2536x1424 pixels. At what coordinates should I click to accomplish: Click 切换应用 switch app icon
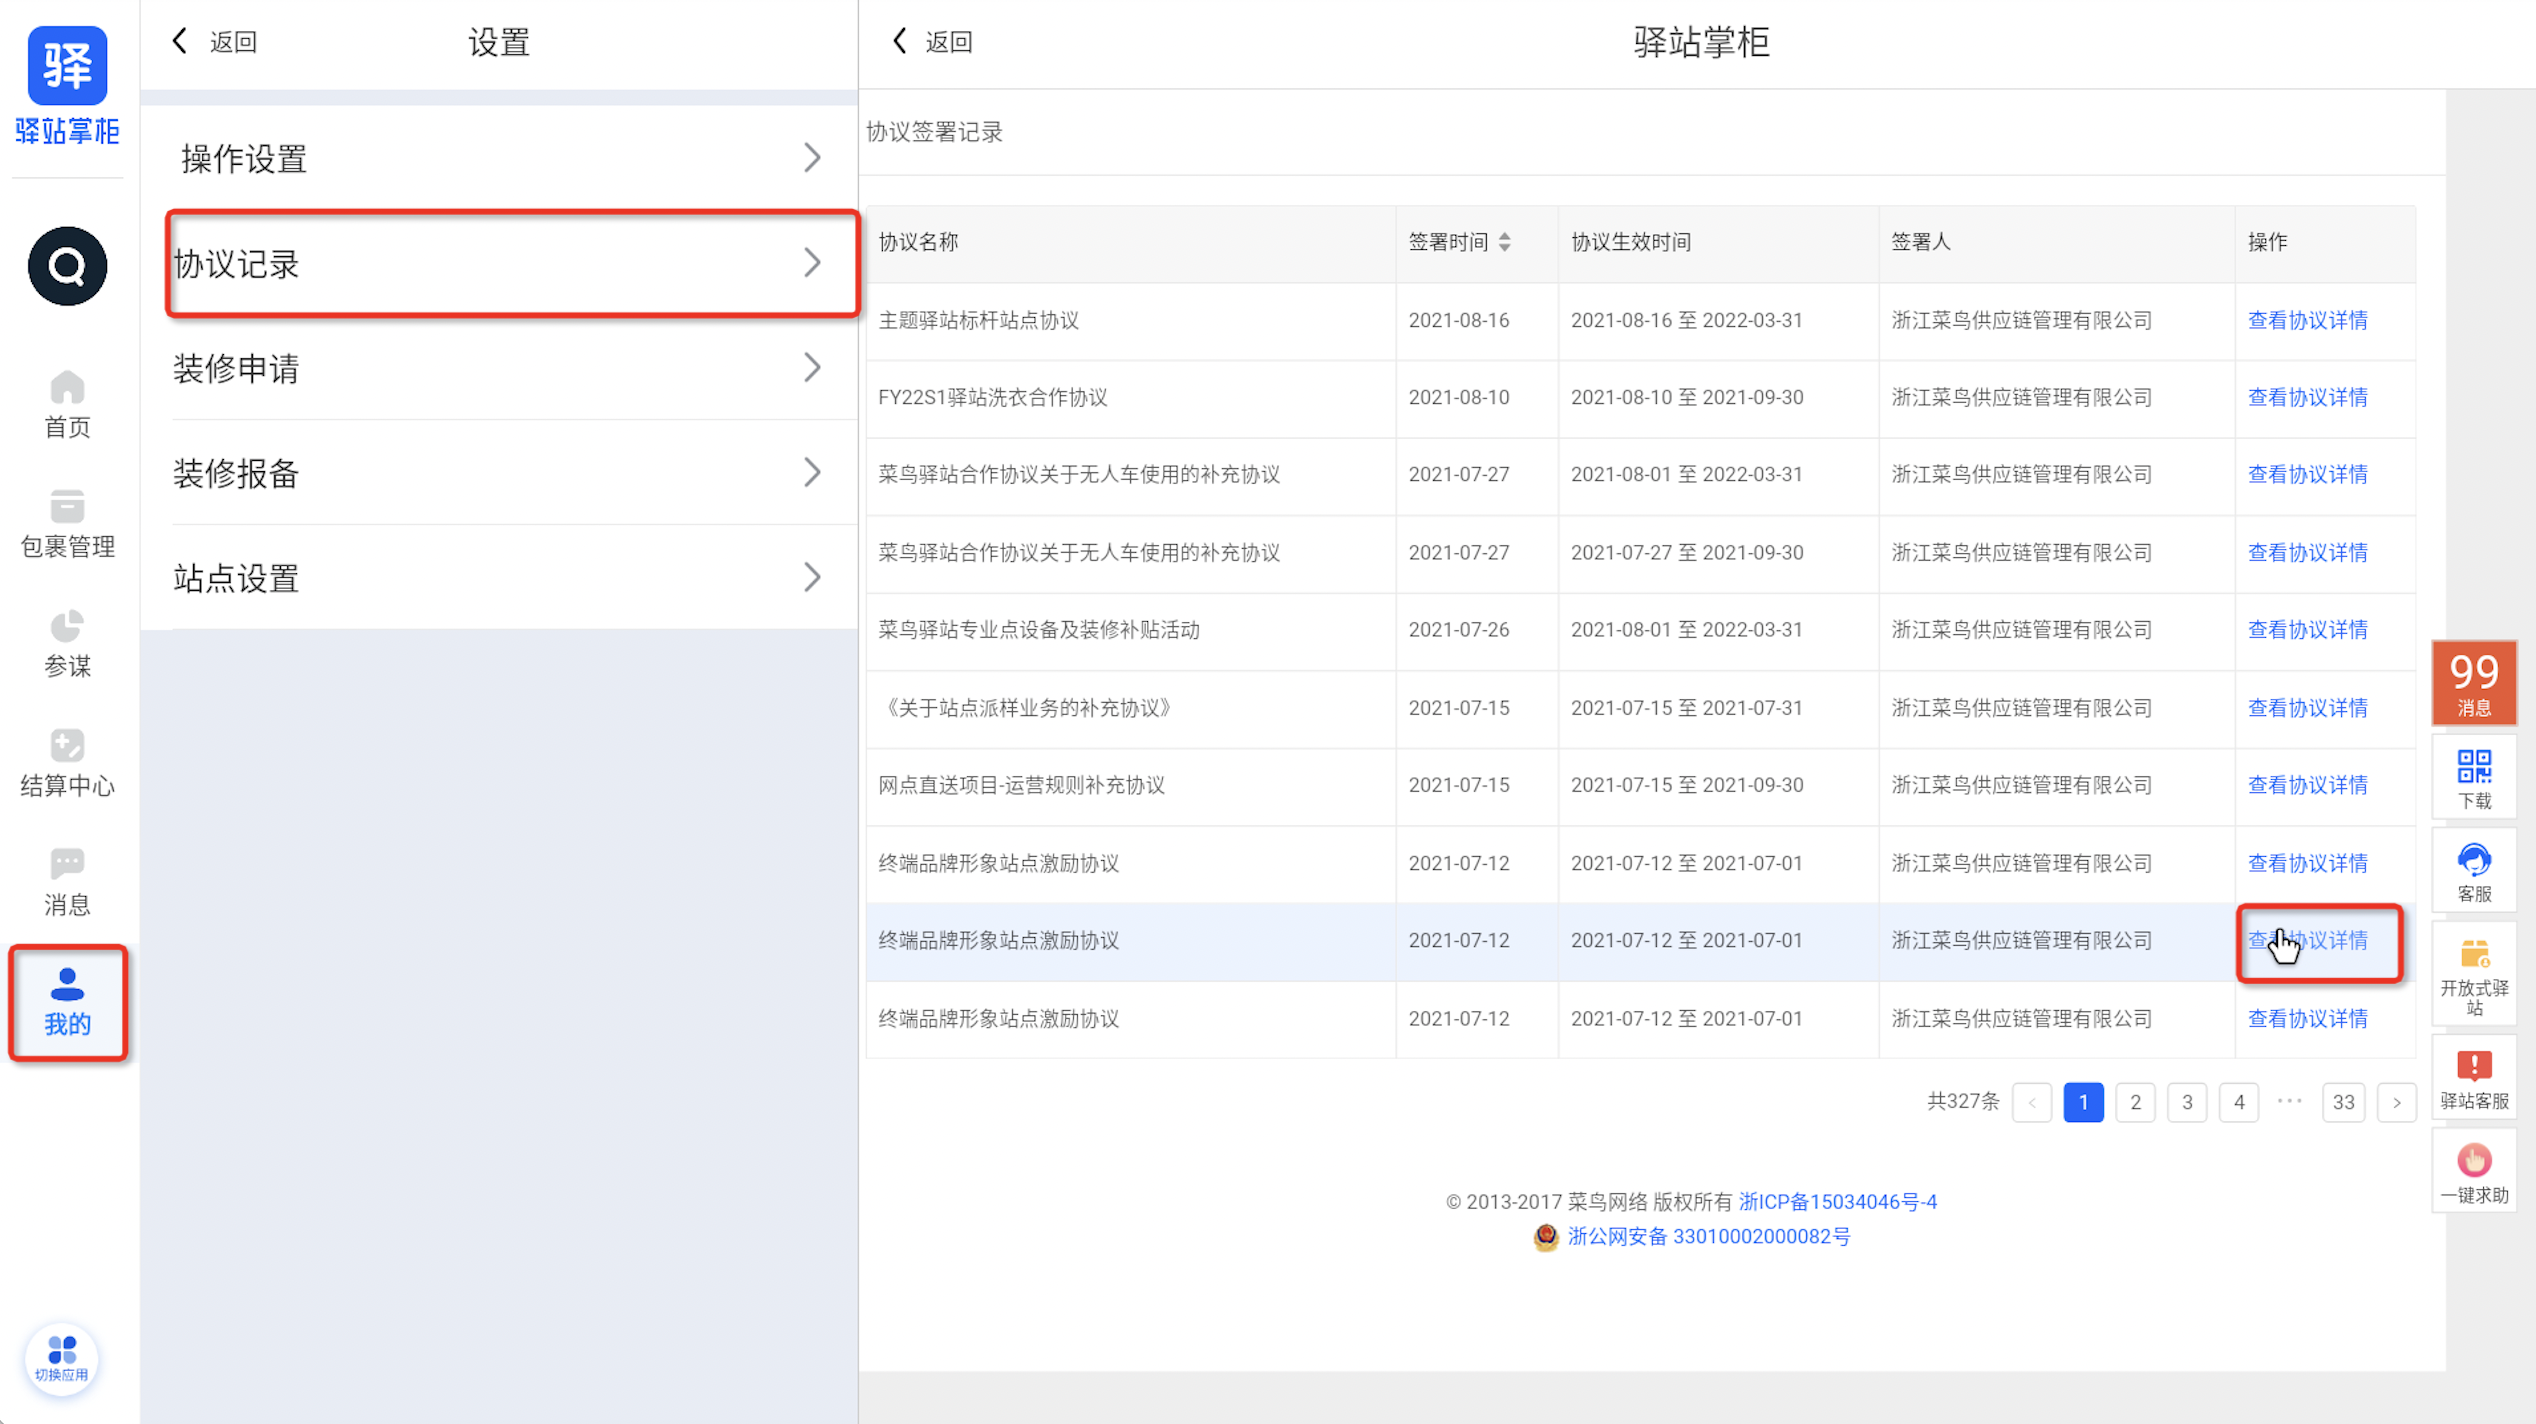coord(62,1359)
